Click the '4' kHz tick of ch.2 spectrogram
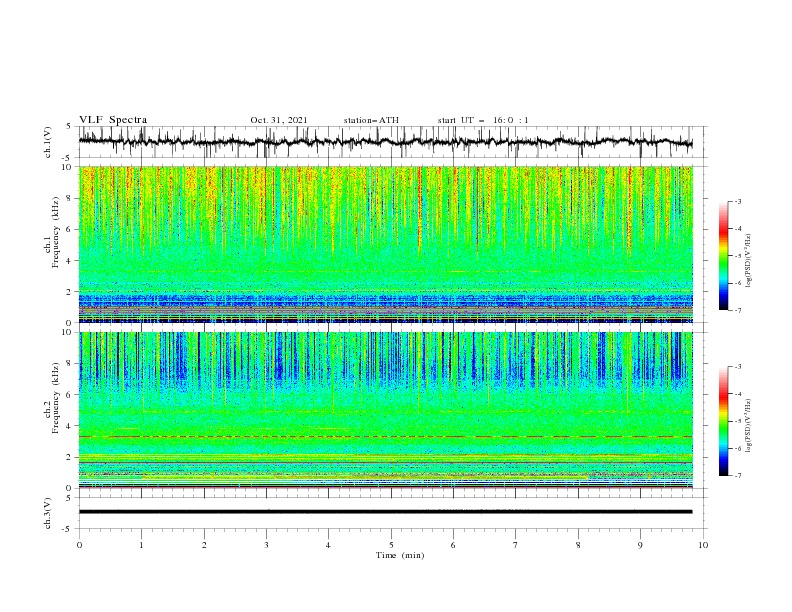Image resolution: width=792 pixels, height=612 pixels. tap(70, 426)
